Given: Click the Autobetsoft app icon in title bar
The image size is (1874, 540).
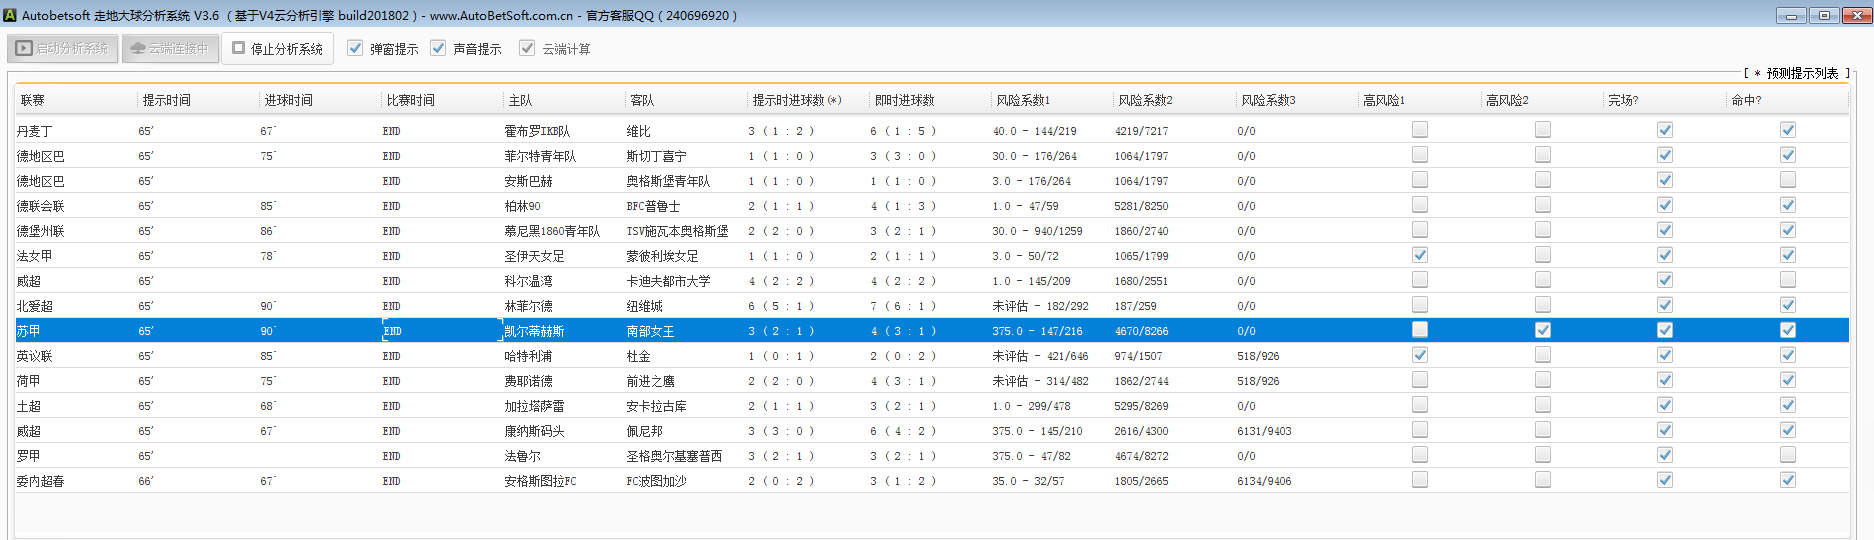Looking at the screenshot, I should pyautogui.click(x=10, y=15).
